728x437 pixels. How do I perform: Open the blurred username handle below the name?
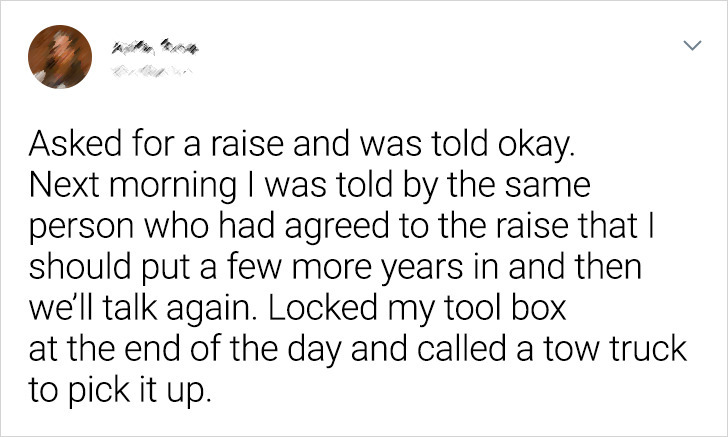coord(151,71)
